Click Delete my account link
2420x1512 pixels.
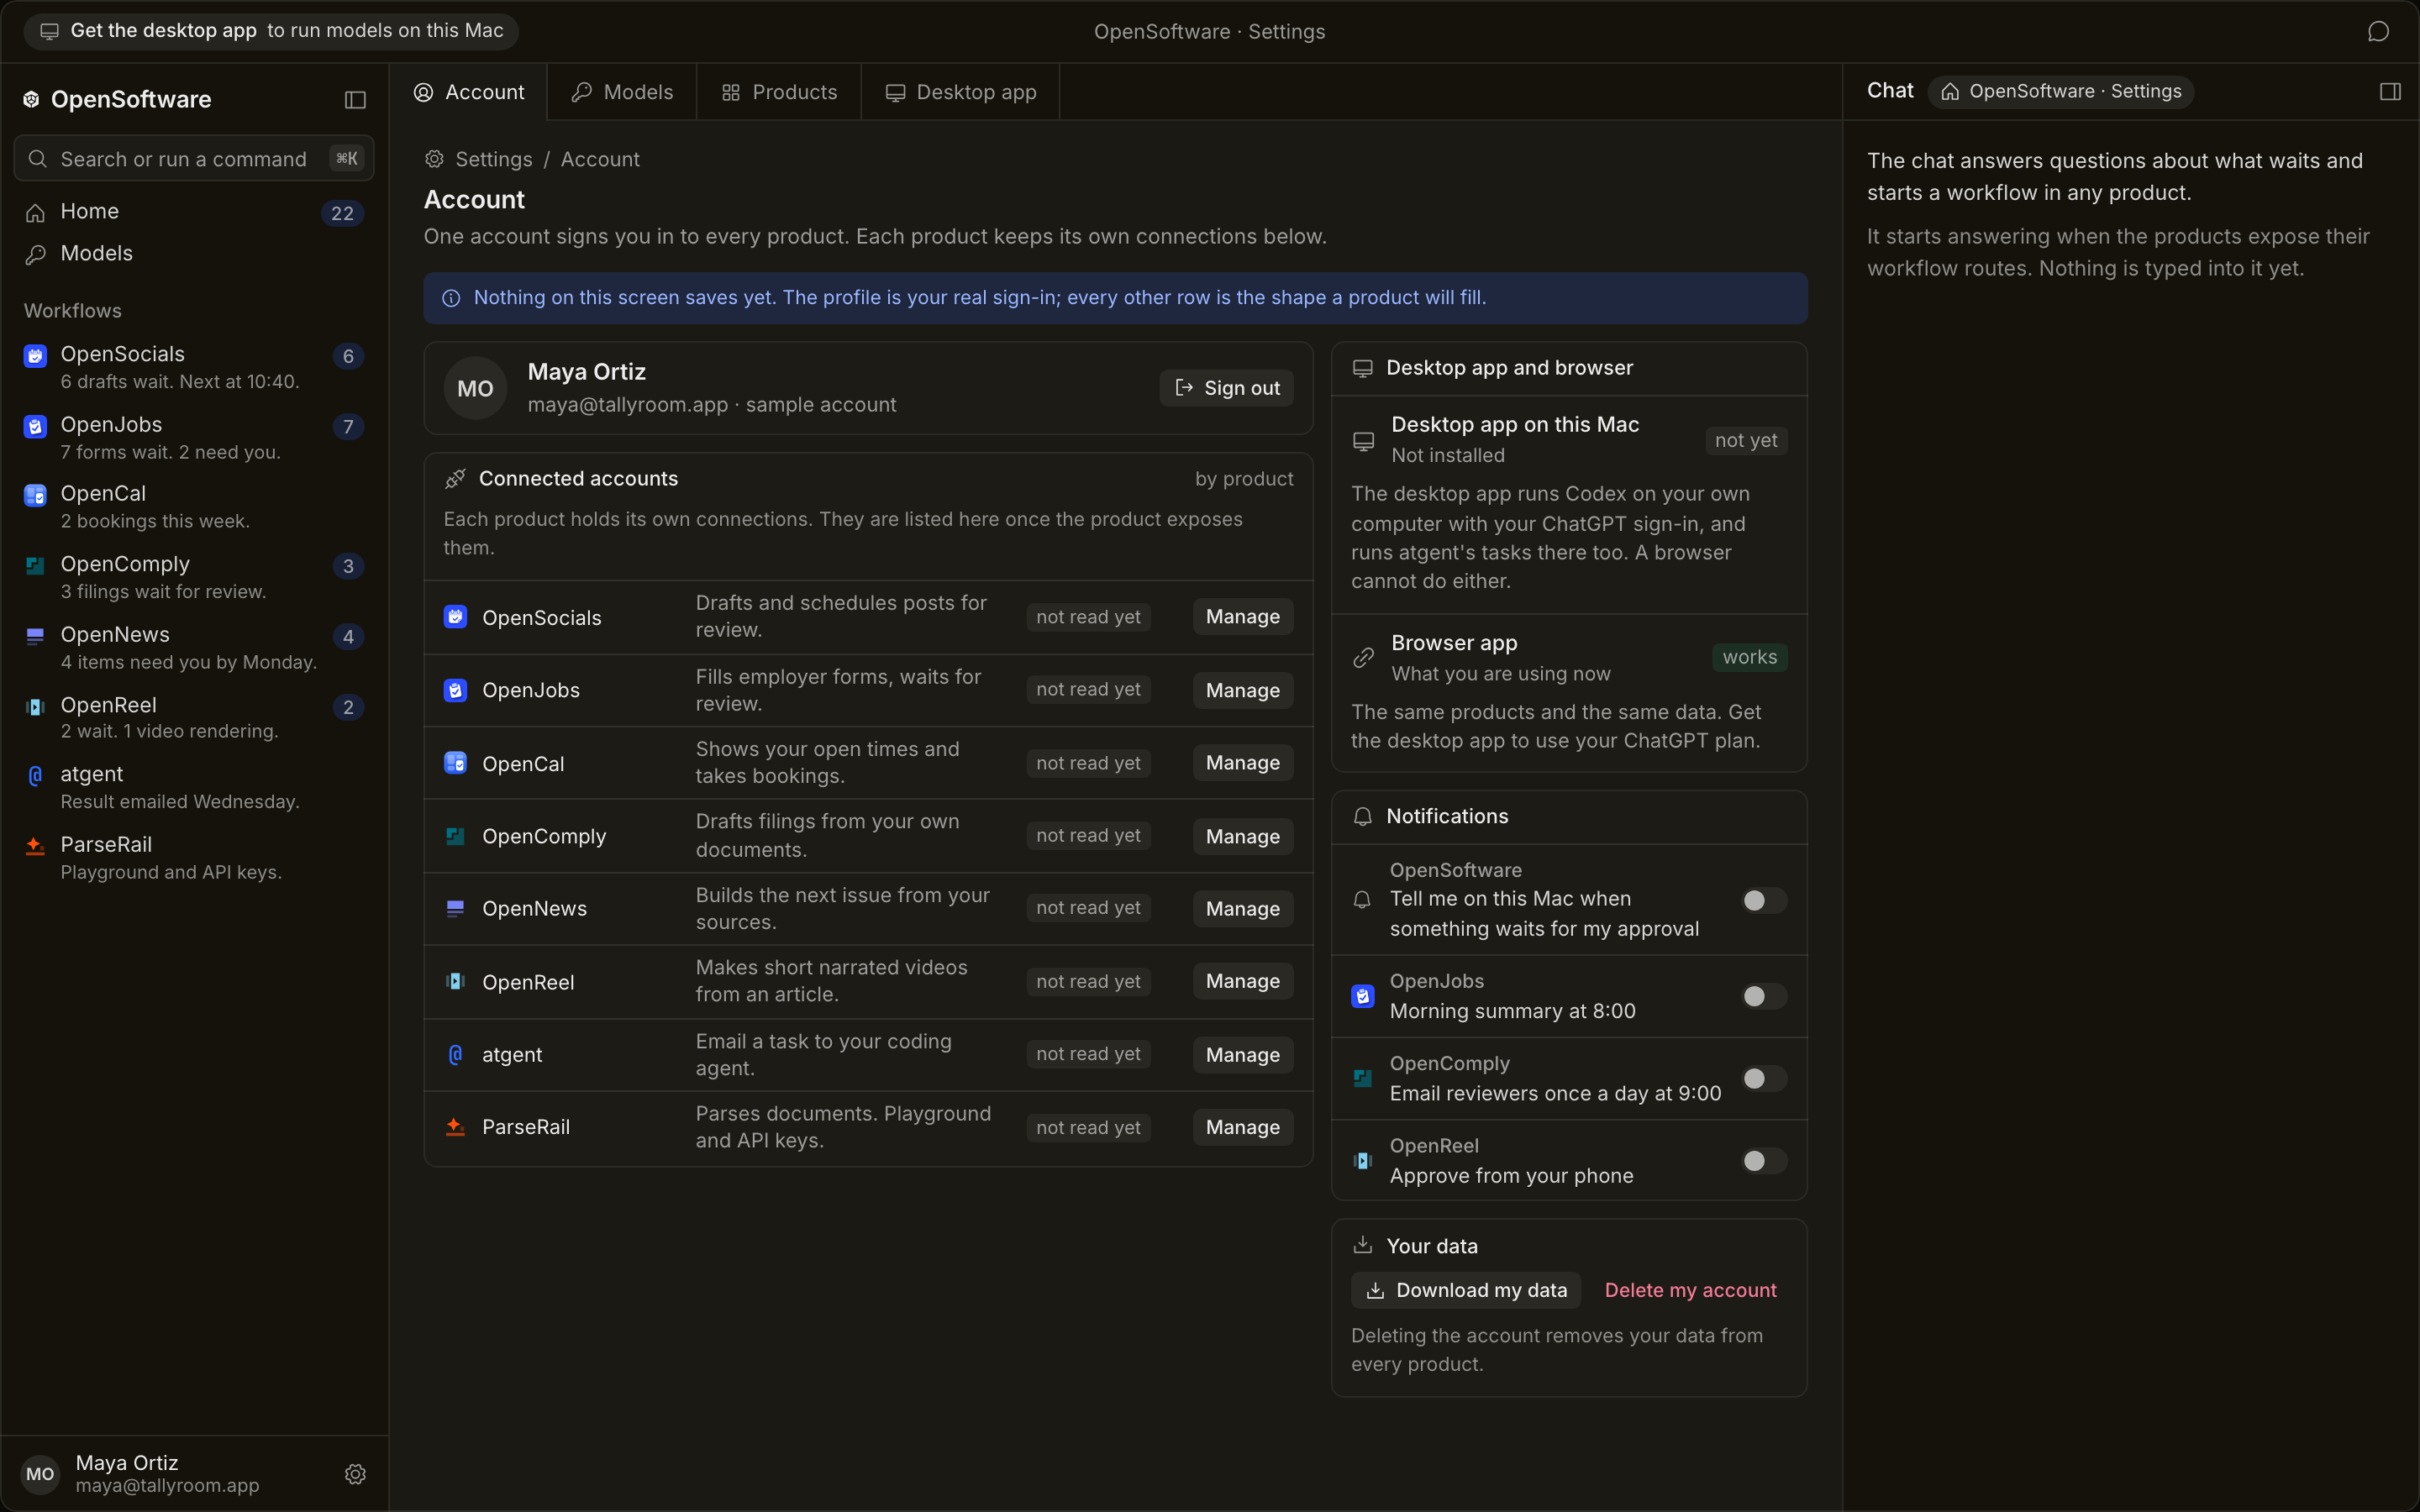[1690, 1290]
